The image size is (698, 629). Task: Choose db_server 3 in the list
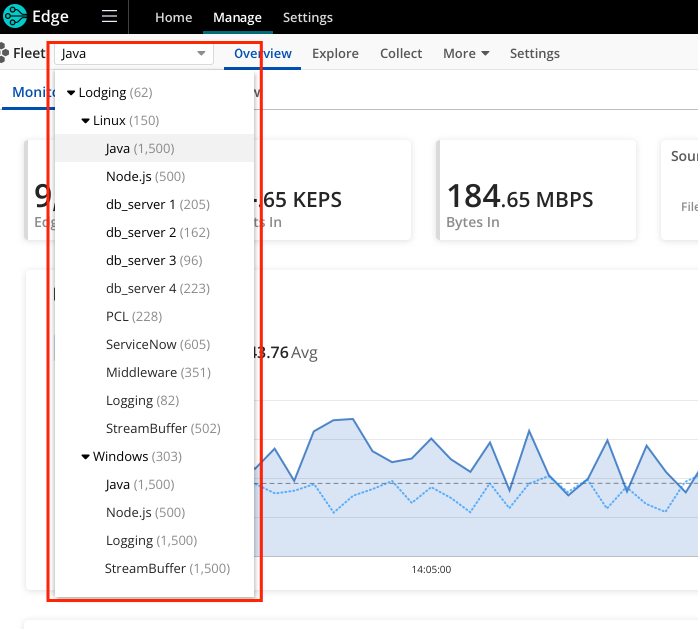click(x=154, y=261)
